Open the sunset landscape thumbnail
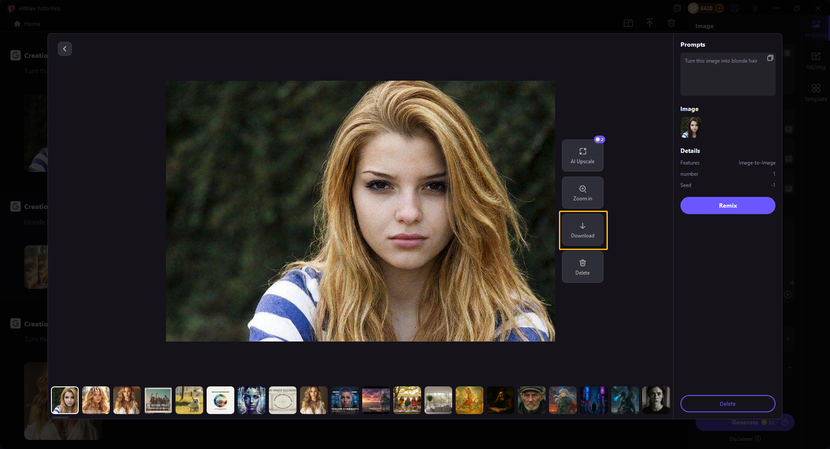Image resolution: width=830 pixels, height=449 pixels. click(x=376, y=400)
